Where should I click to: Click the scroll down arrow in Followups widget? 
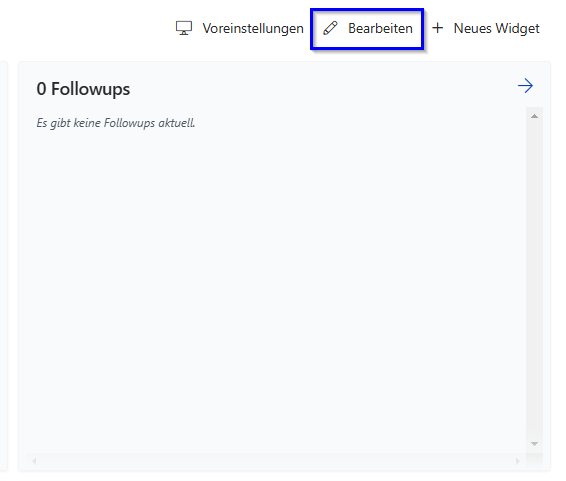pos(535,444)
